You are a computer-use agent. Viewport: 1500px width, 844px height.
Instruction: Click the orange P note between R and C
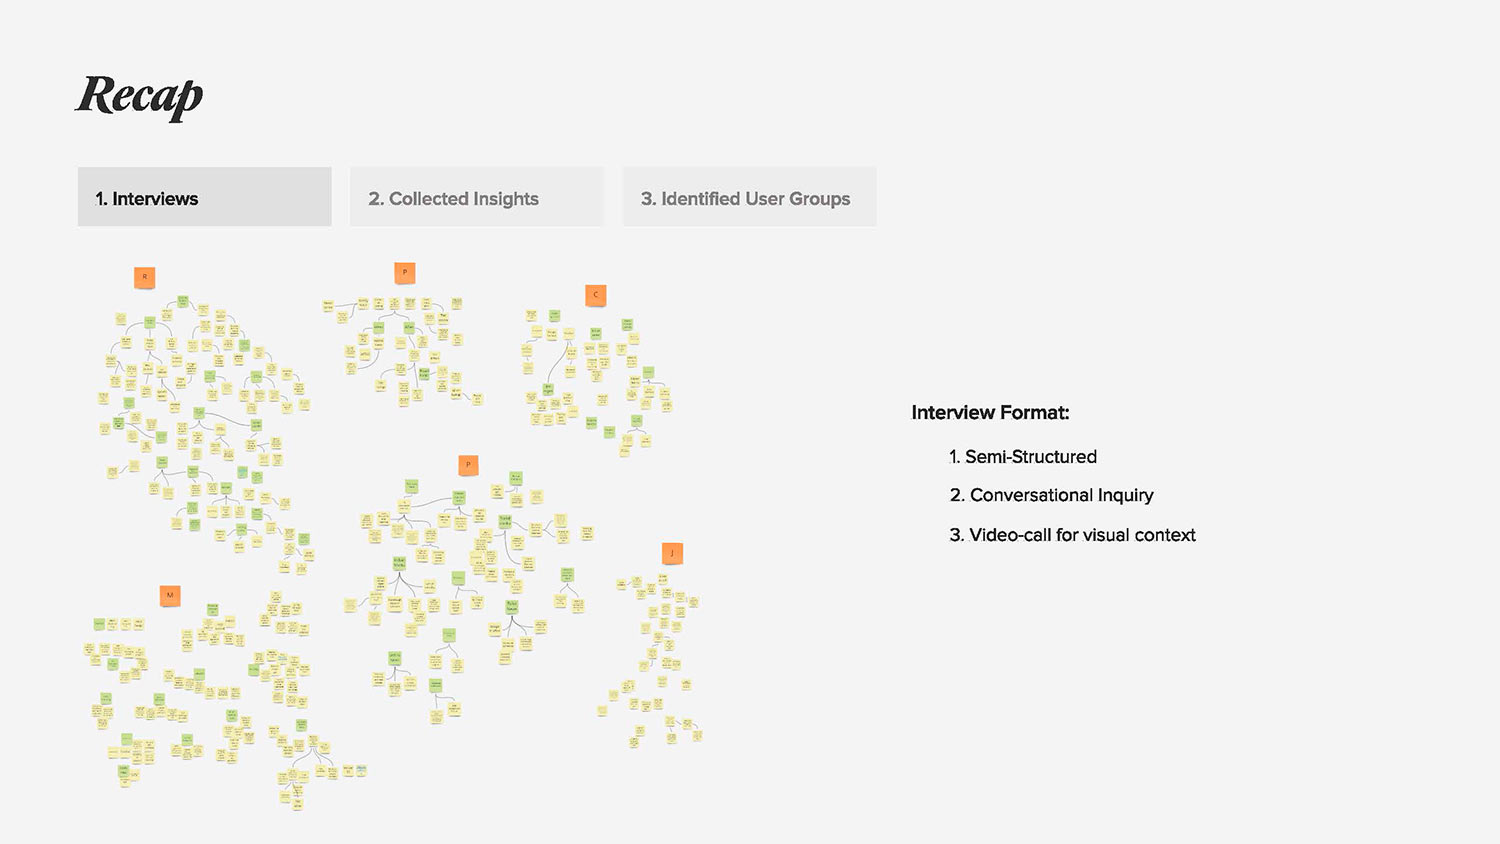[405, 272]
